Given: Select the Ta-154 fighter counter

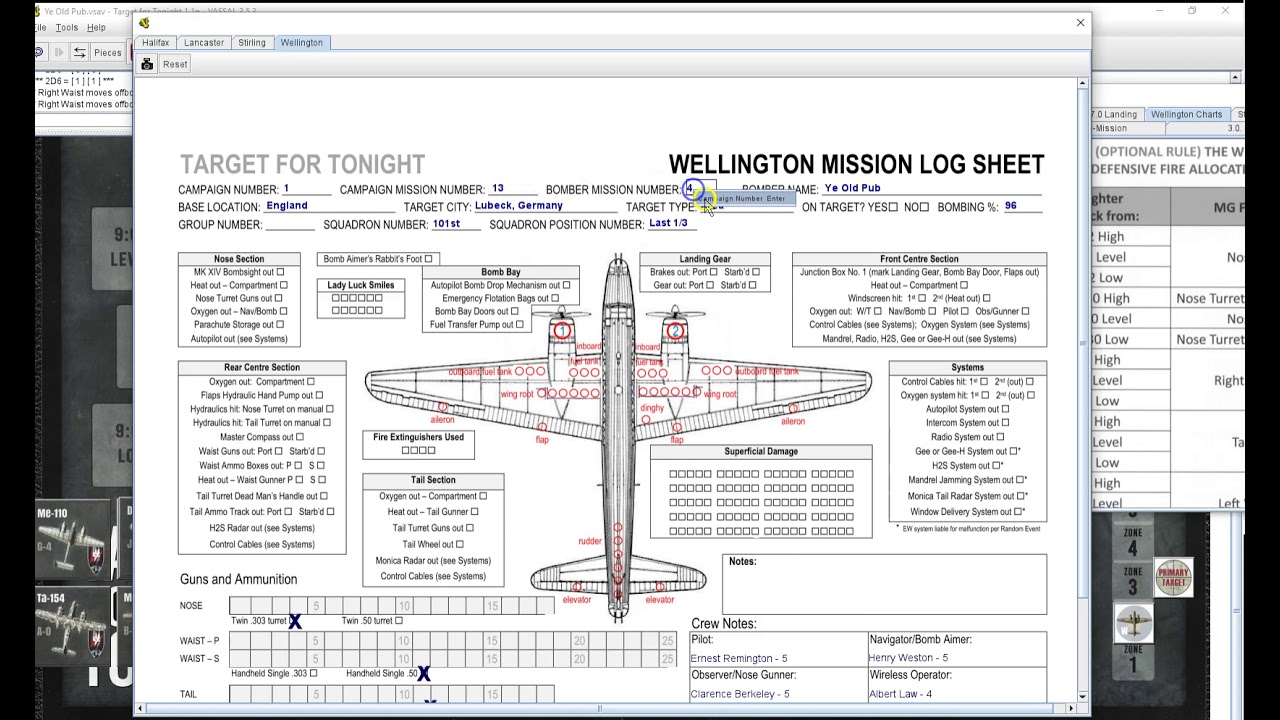Looking at the screenshot, I should (72, 625).
